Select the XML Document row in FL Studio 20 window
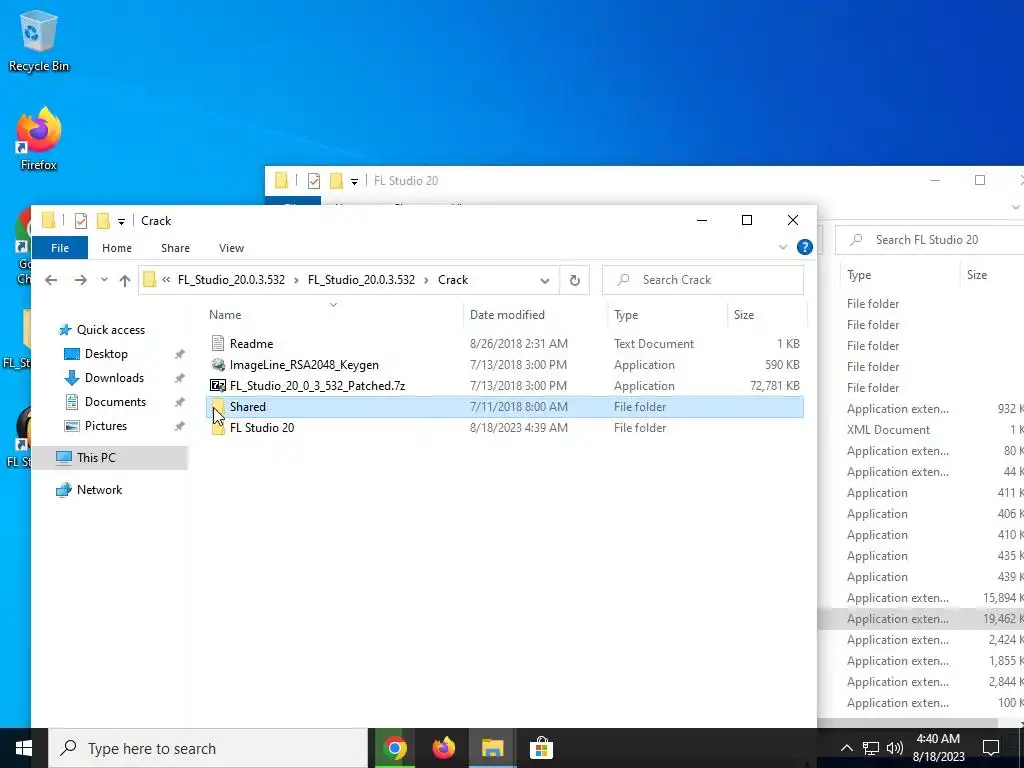This screenshot has height=768, width=1024. [921, 430]
